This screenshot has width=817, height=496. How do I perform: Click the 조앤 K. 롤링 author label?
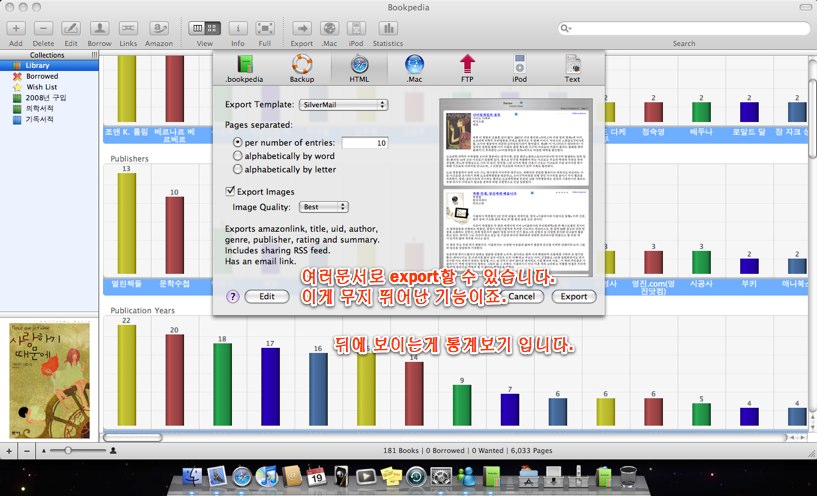point(127,132)
